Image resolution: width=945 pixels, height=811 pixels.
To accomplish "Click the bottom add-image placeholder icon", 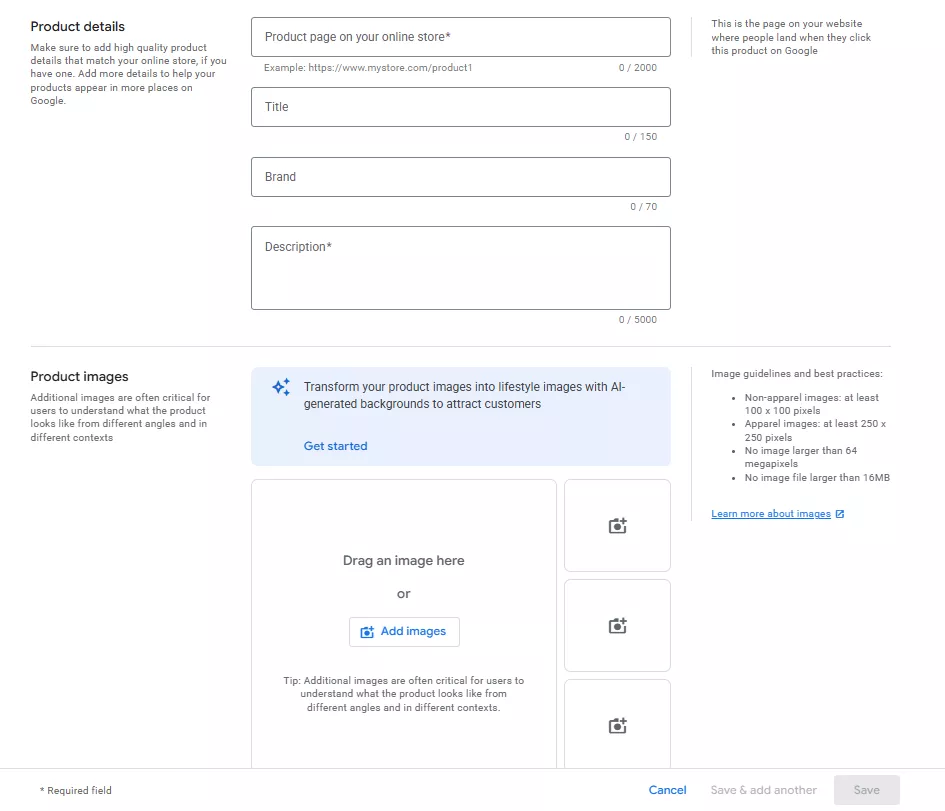I will [618, 726].
